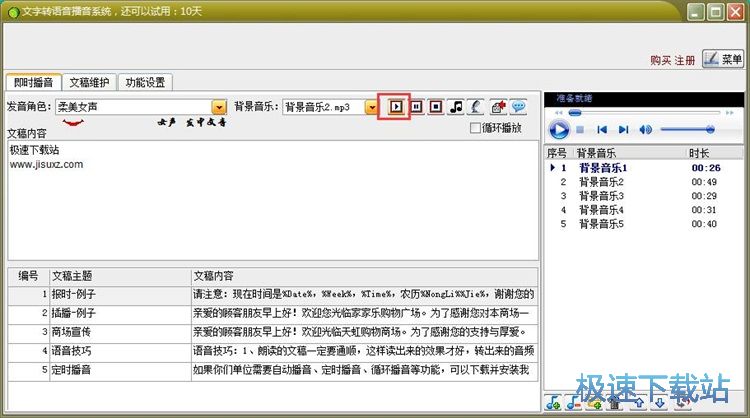
Task: Start broadcasting the script with the play icon
Action: point(396,106)
